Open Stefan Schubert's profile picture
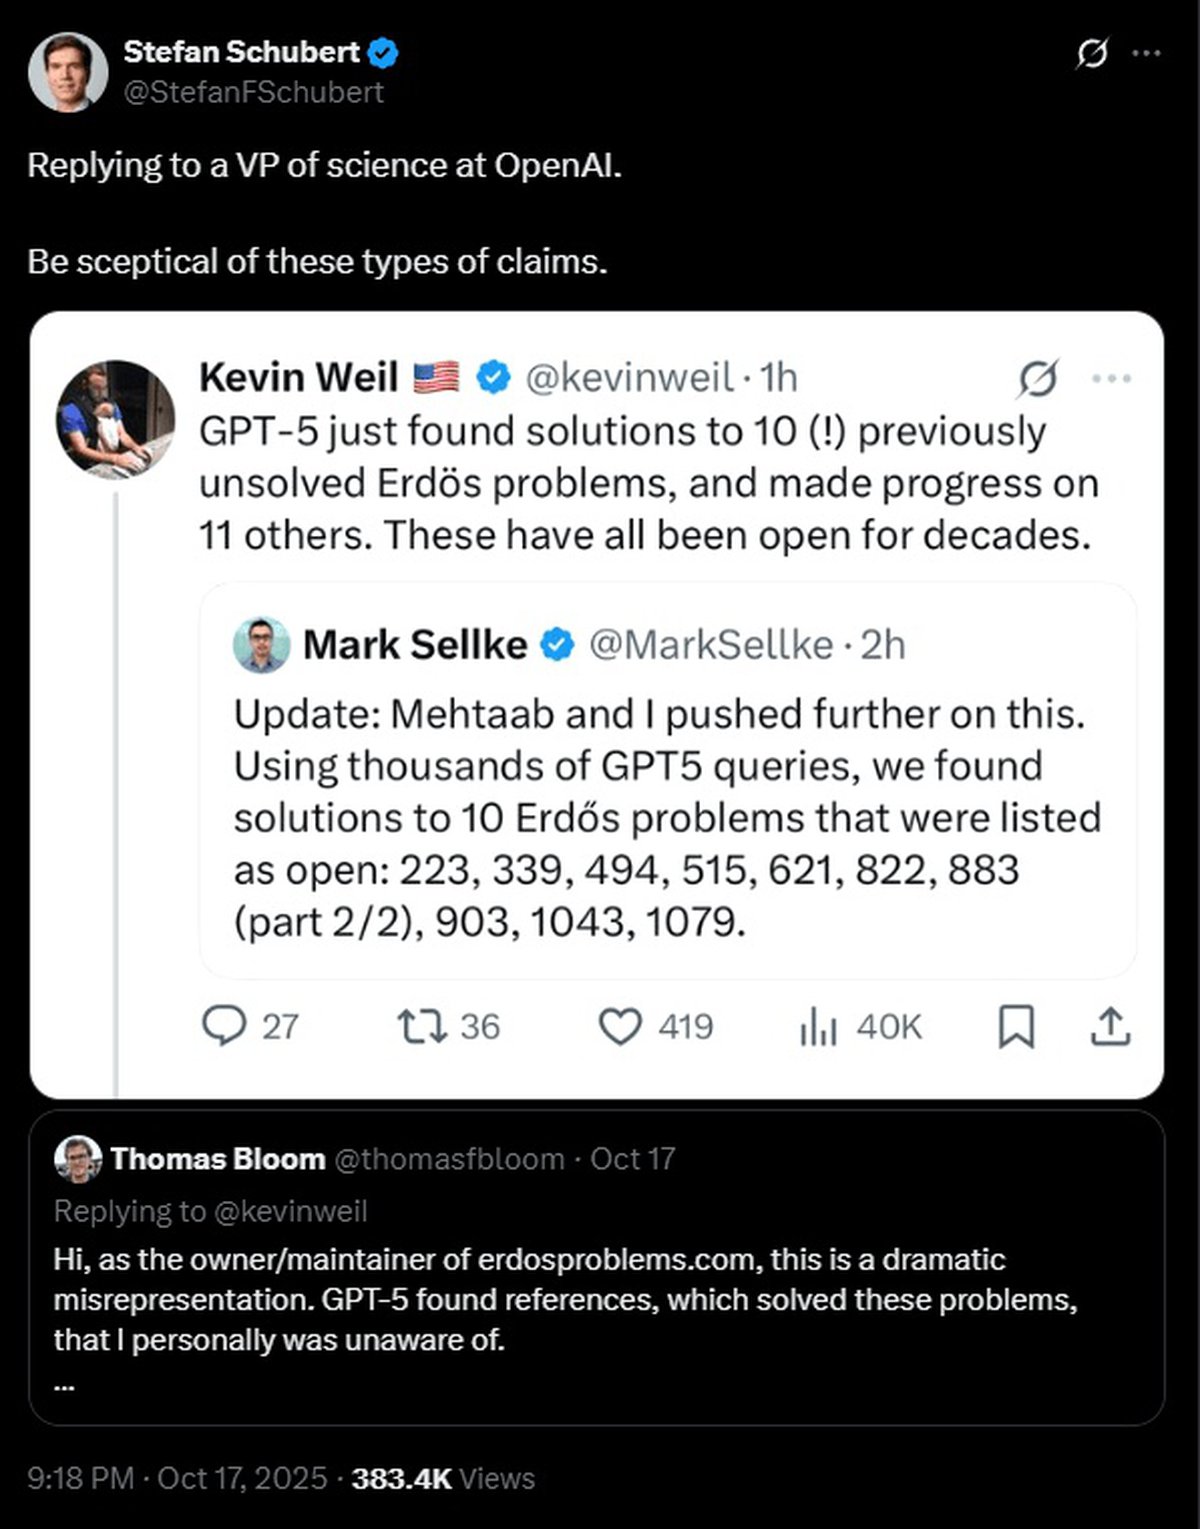The height and width of the screenshot is (1529, 1200). point(68,72)
